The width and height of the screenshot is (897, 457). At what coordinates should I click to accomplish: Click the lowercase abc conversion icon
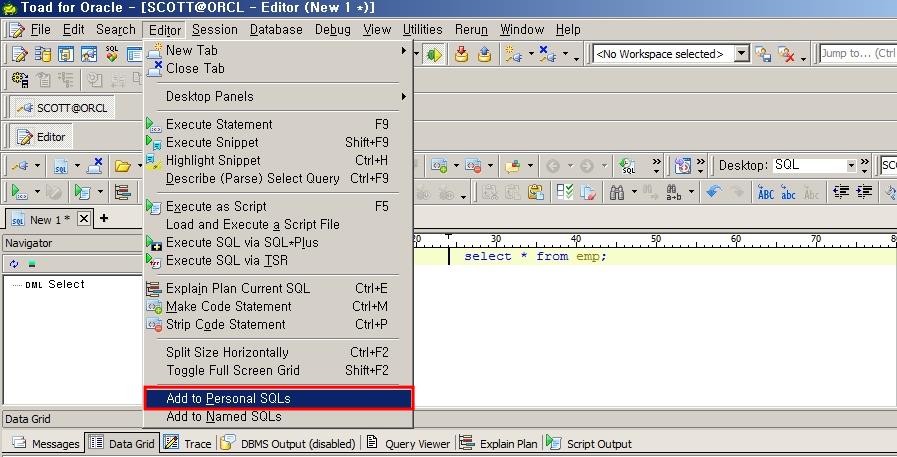point(789,191)
